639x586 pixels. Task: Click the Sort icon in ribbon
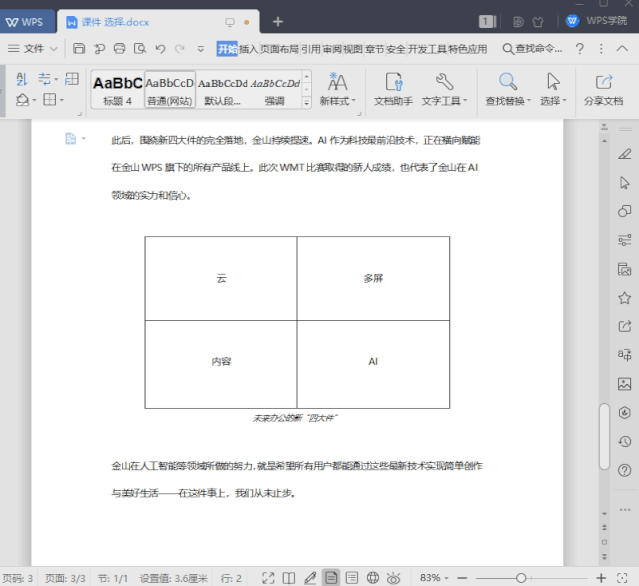(22, 79)
